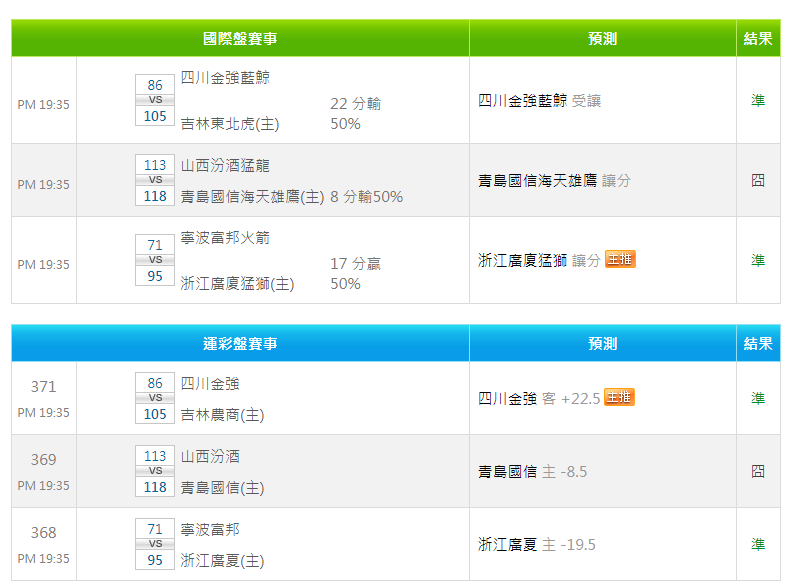794x588 pixels.
Task: Click the 準 result for 浙江廣廈猛獅 讓分
Action: pos(758,260)
